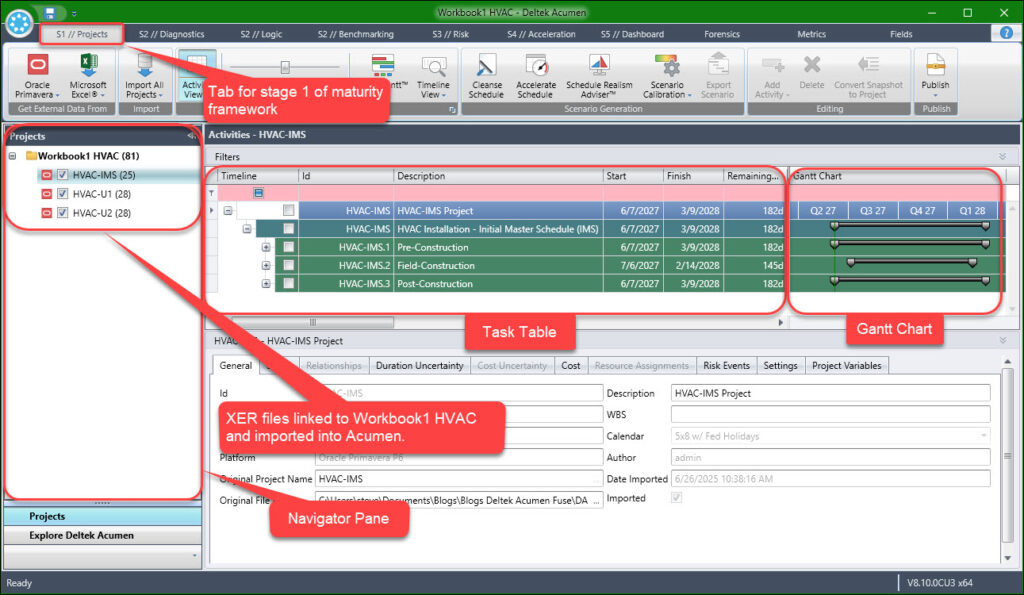This screenshot has height=595, width=1024.
Task: Click the Save icon in title bar
Action: click(50, 12)
